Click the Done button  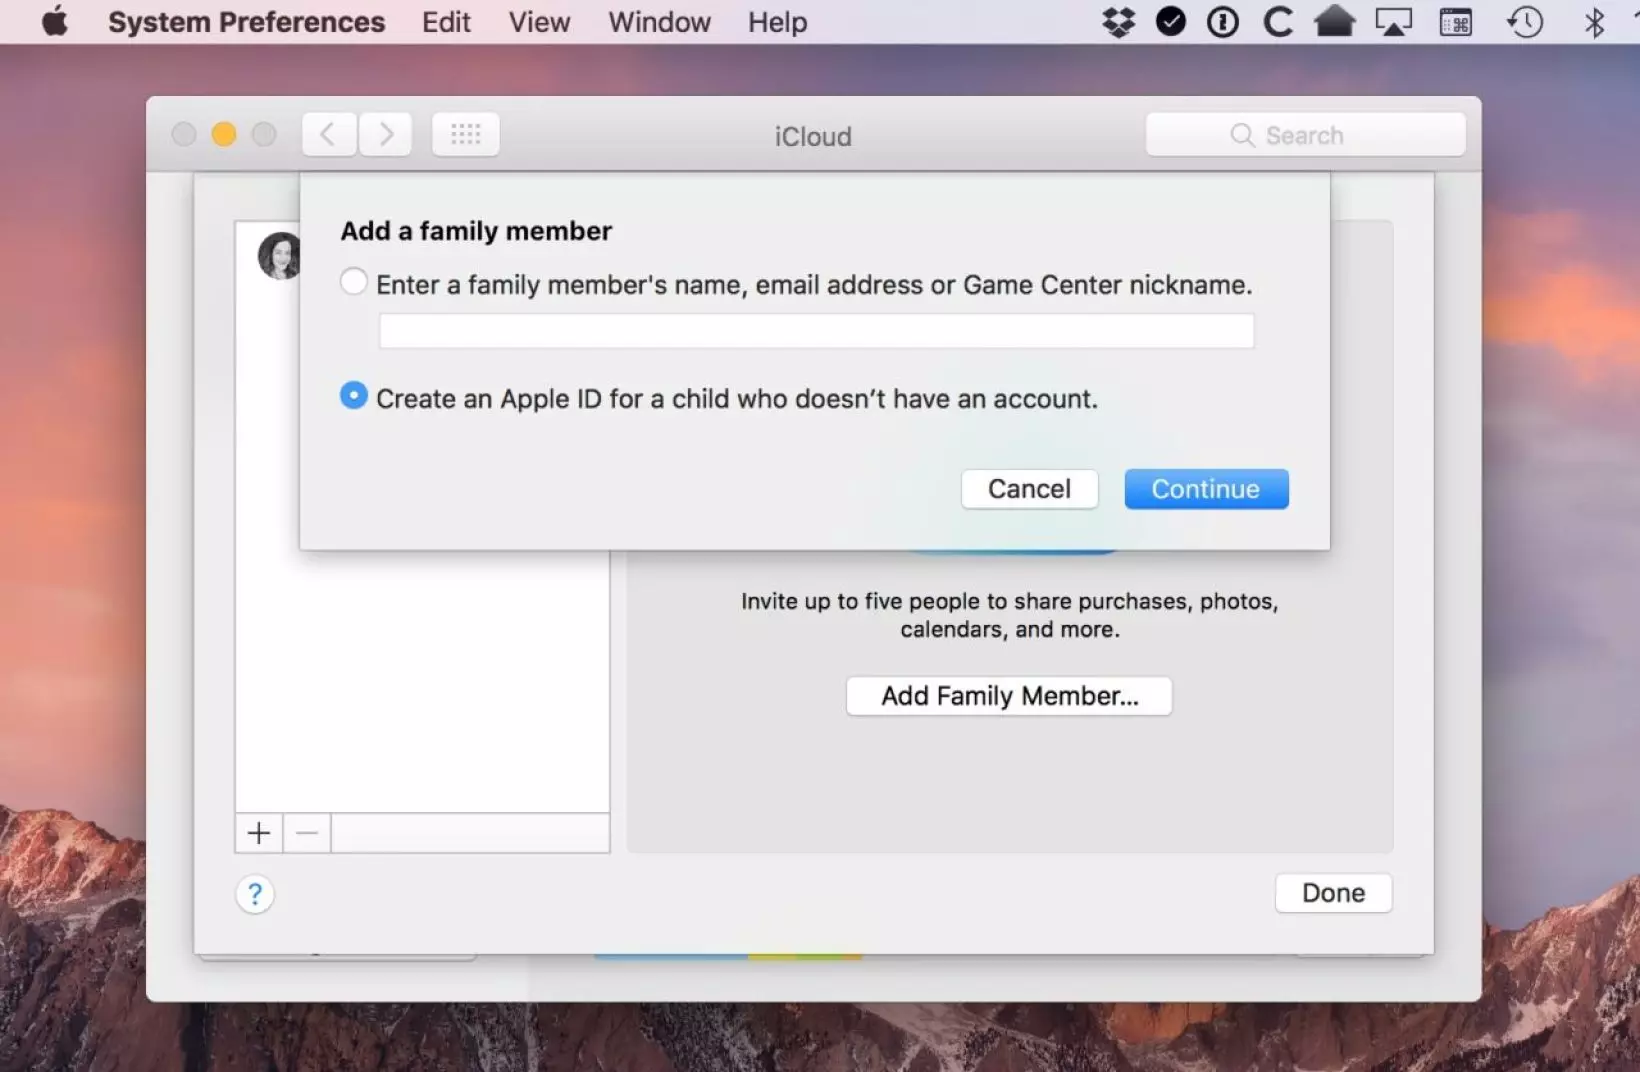1333,893
